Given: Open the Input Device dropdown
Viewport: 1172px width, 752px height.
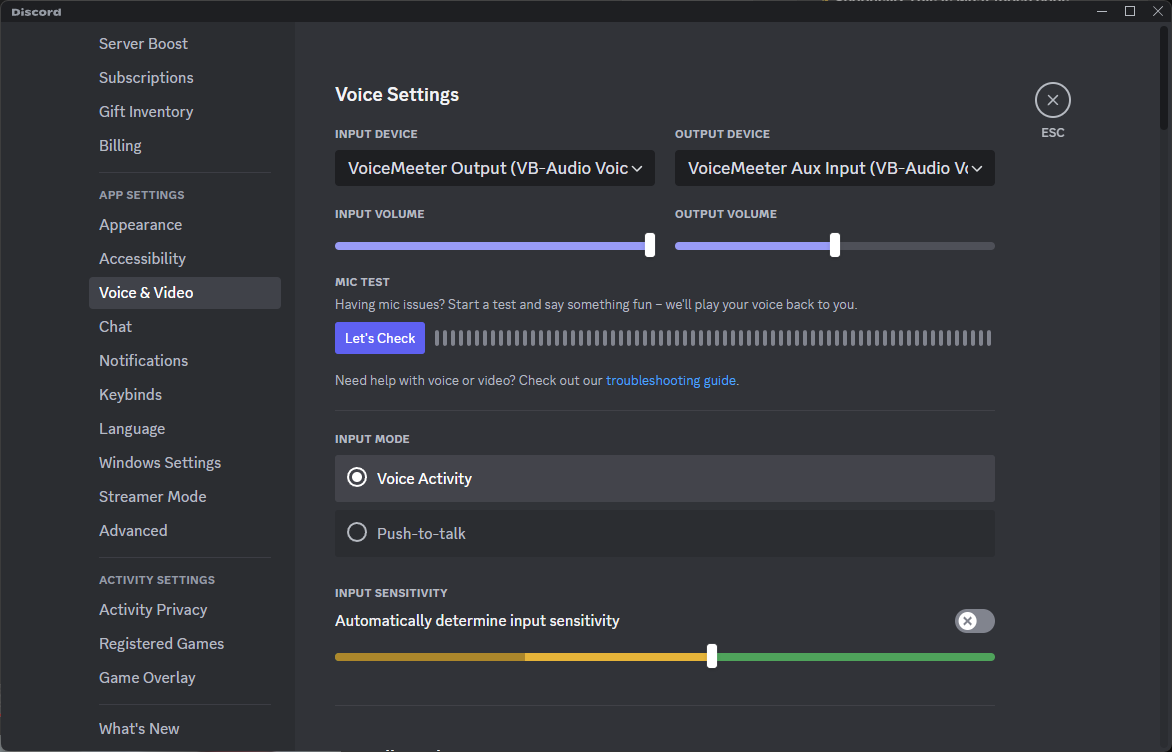Looking at the screenshot, I should click(494, 168).
